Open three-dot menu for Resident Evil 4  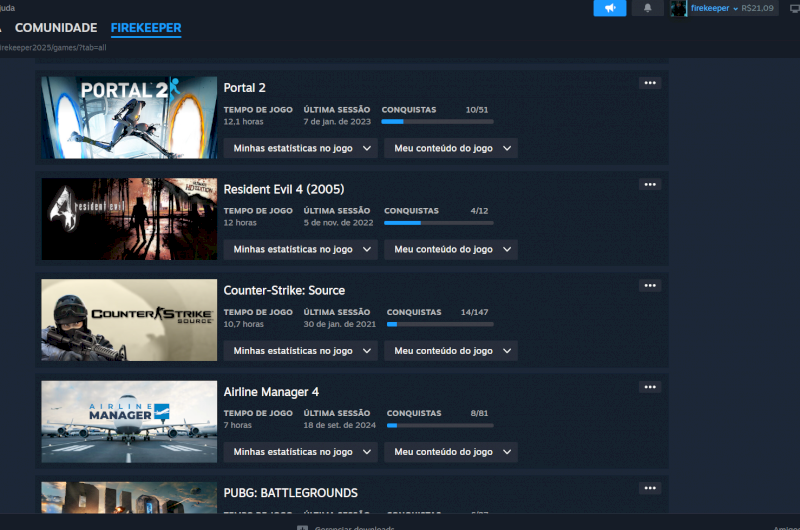650,184
